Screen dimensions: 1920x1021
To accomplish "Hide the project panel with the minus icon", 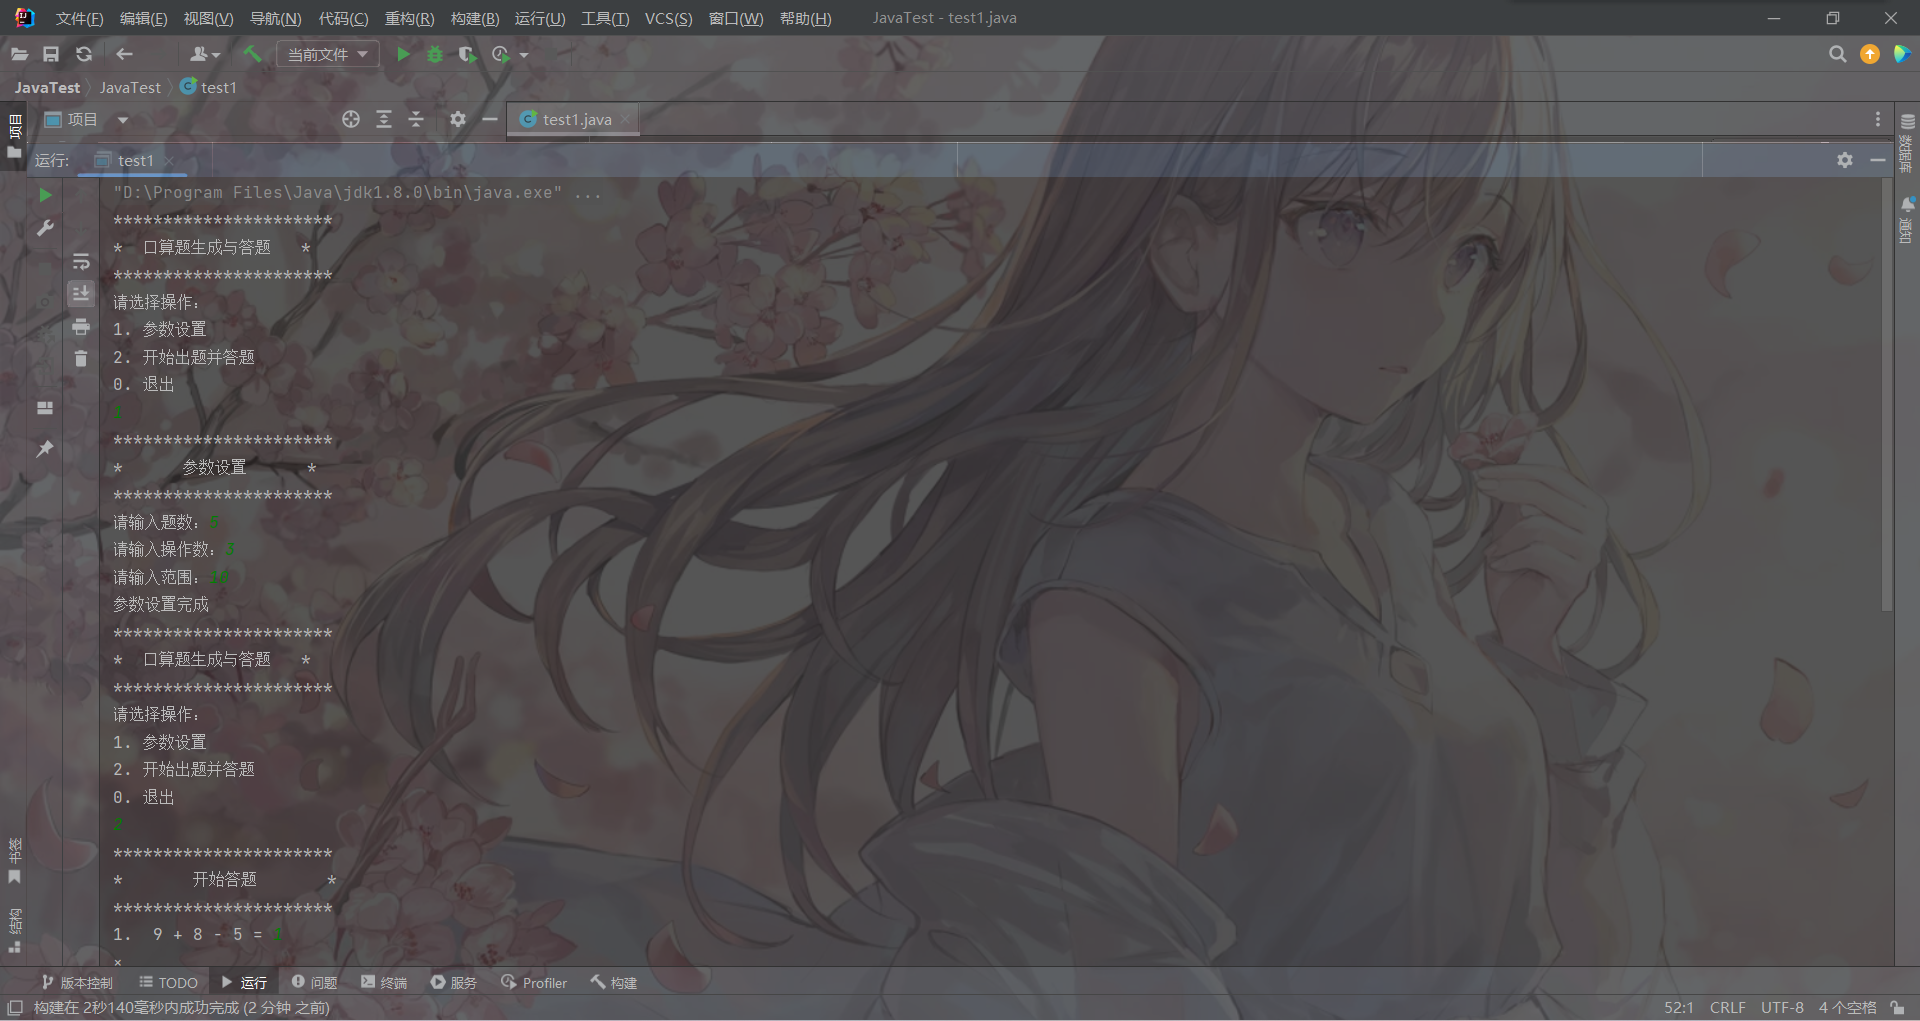I will 489,119.
